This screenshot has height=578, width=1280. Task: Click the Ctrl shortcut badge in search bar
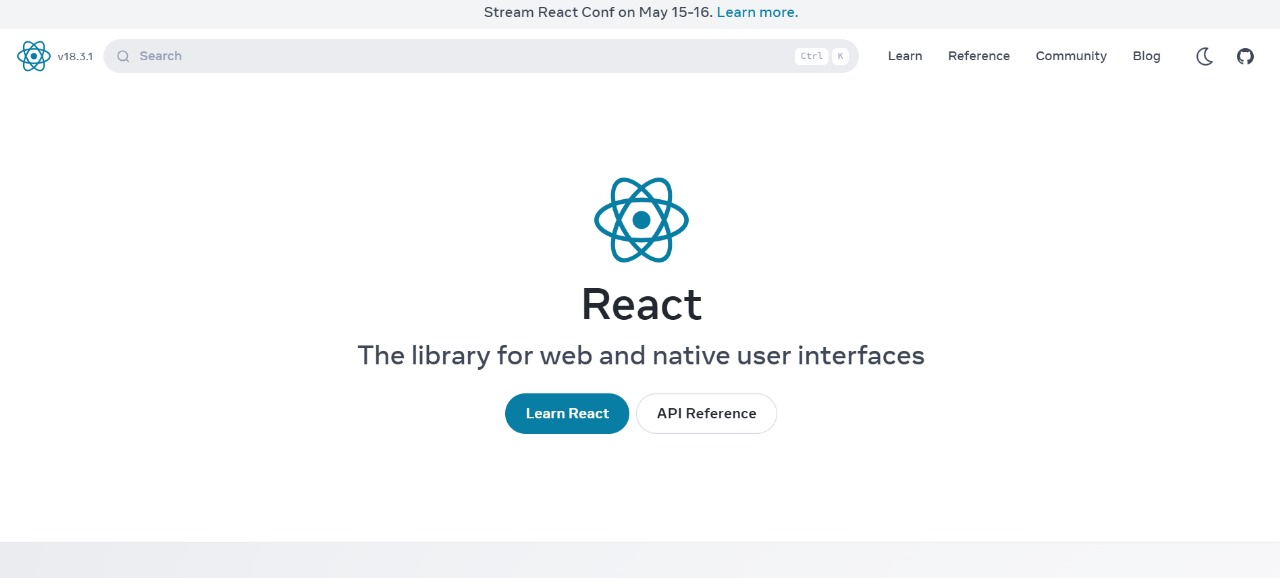810,56
